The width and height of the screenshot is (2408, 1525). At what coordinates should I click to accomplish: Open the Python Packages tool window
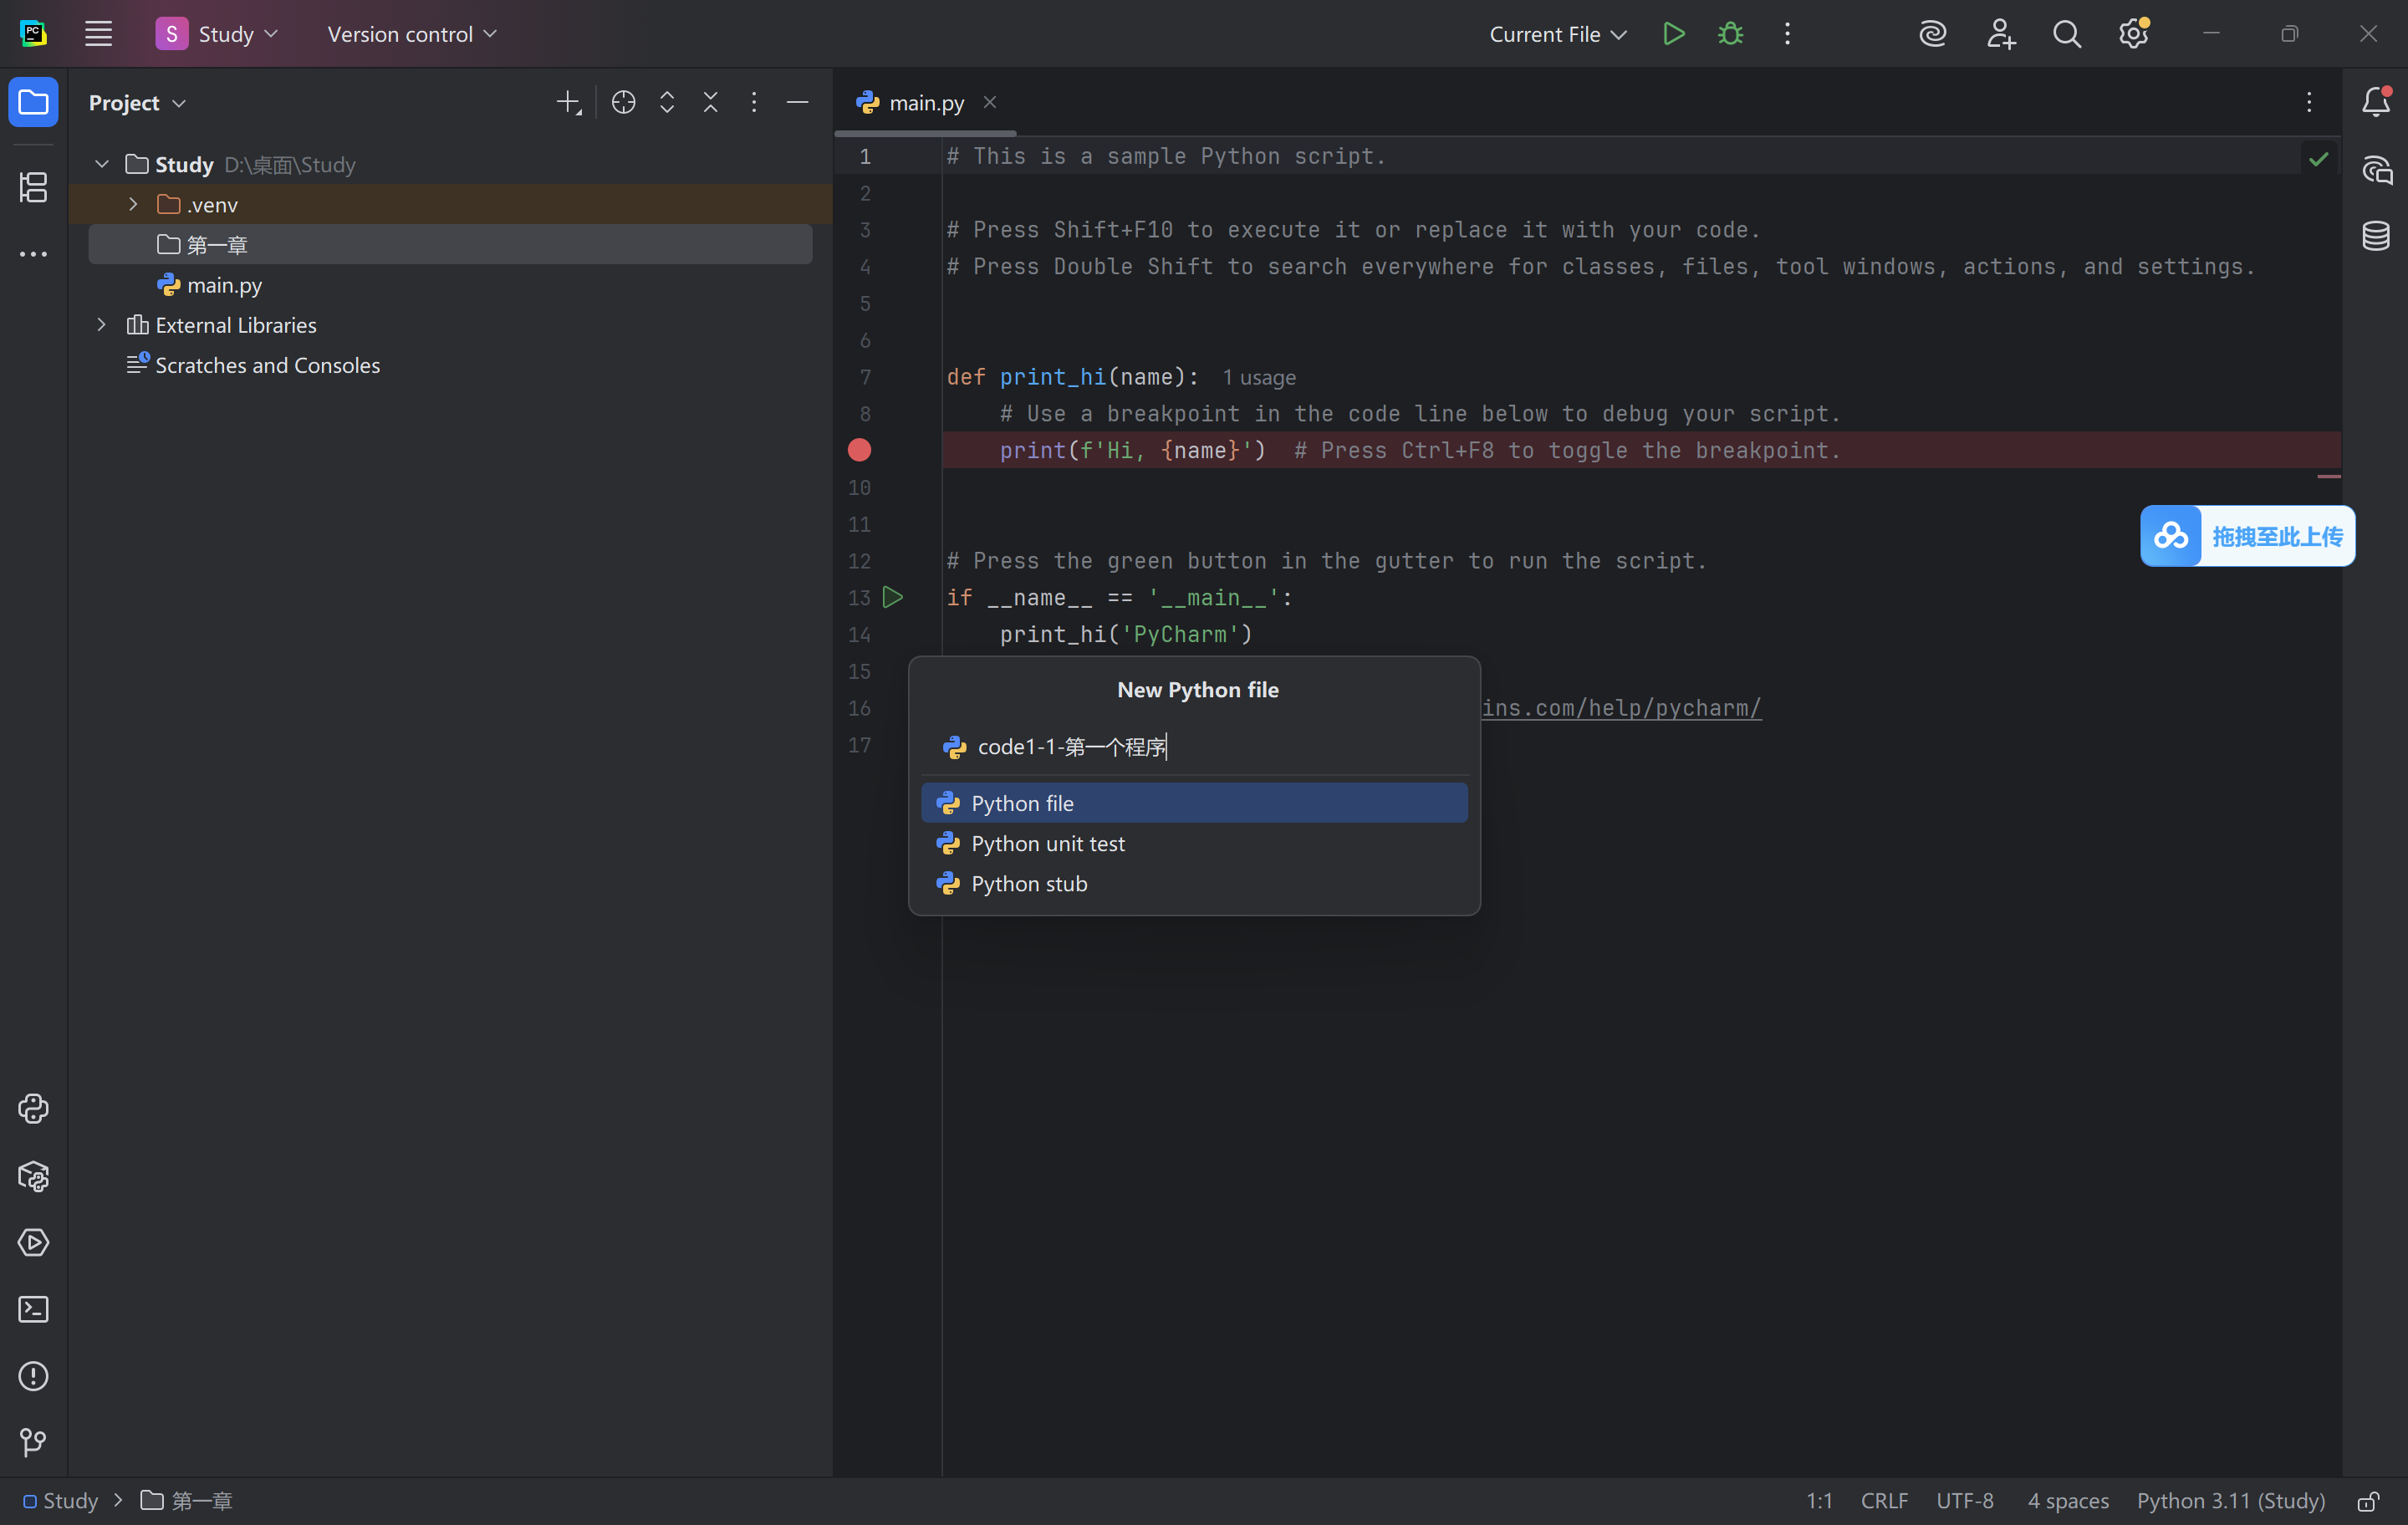point(33,1176)
